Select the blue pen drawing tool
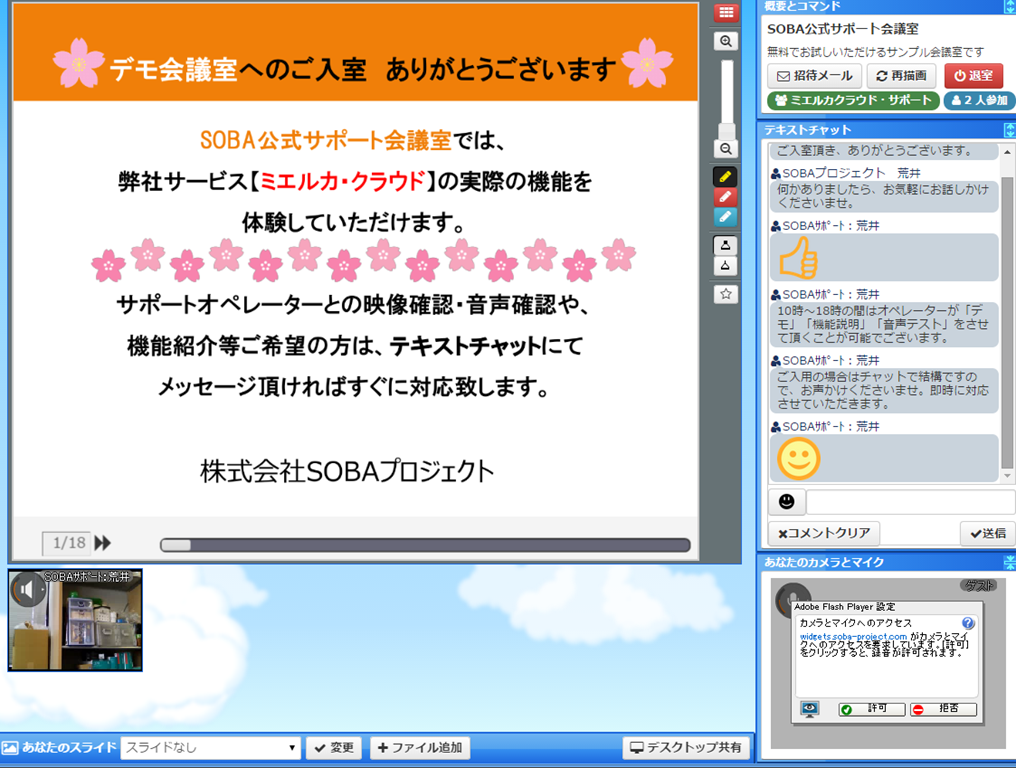Viewport: 1016px width, 768px height. 727,217
